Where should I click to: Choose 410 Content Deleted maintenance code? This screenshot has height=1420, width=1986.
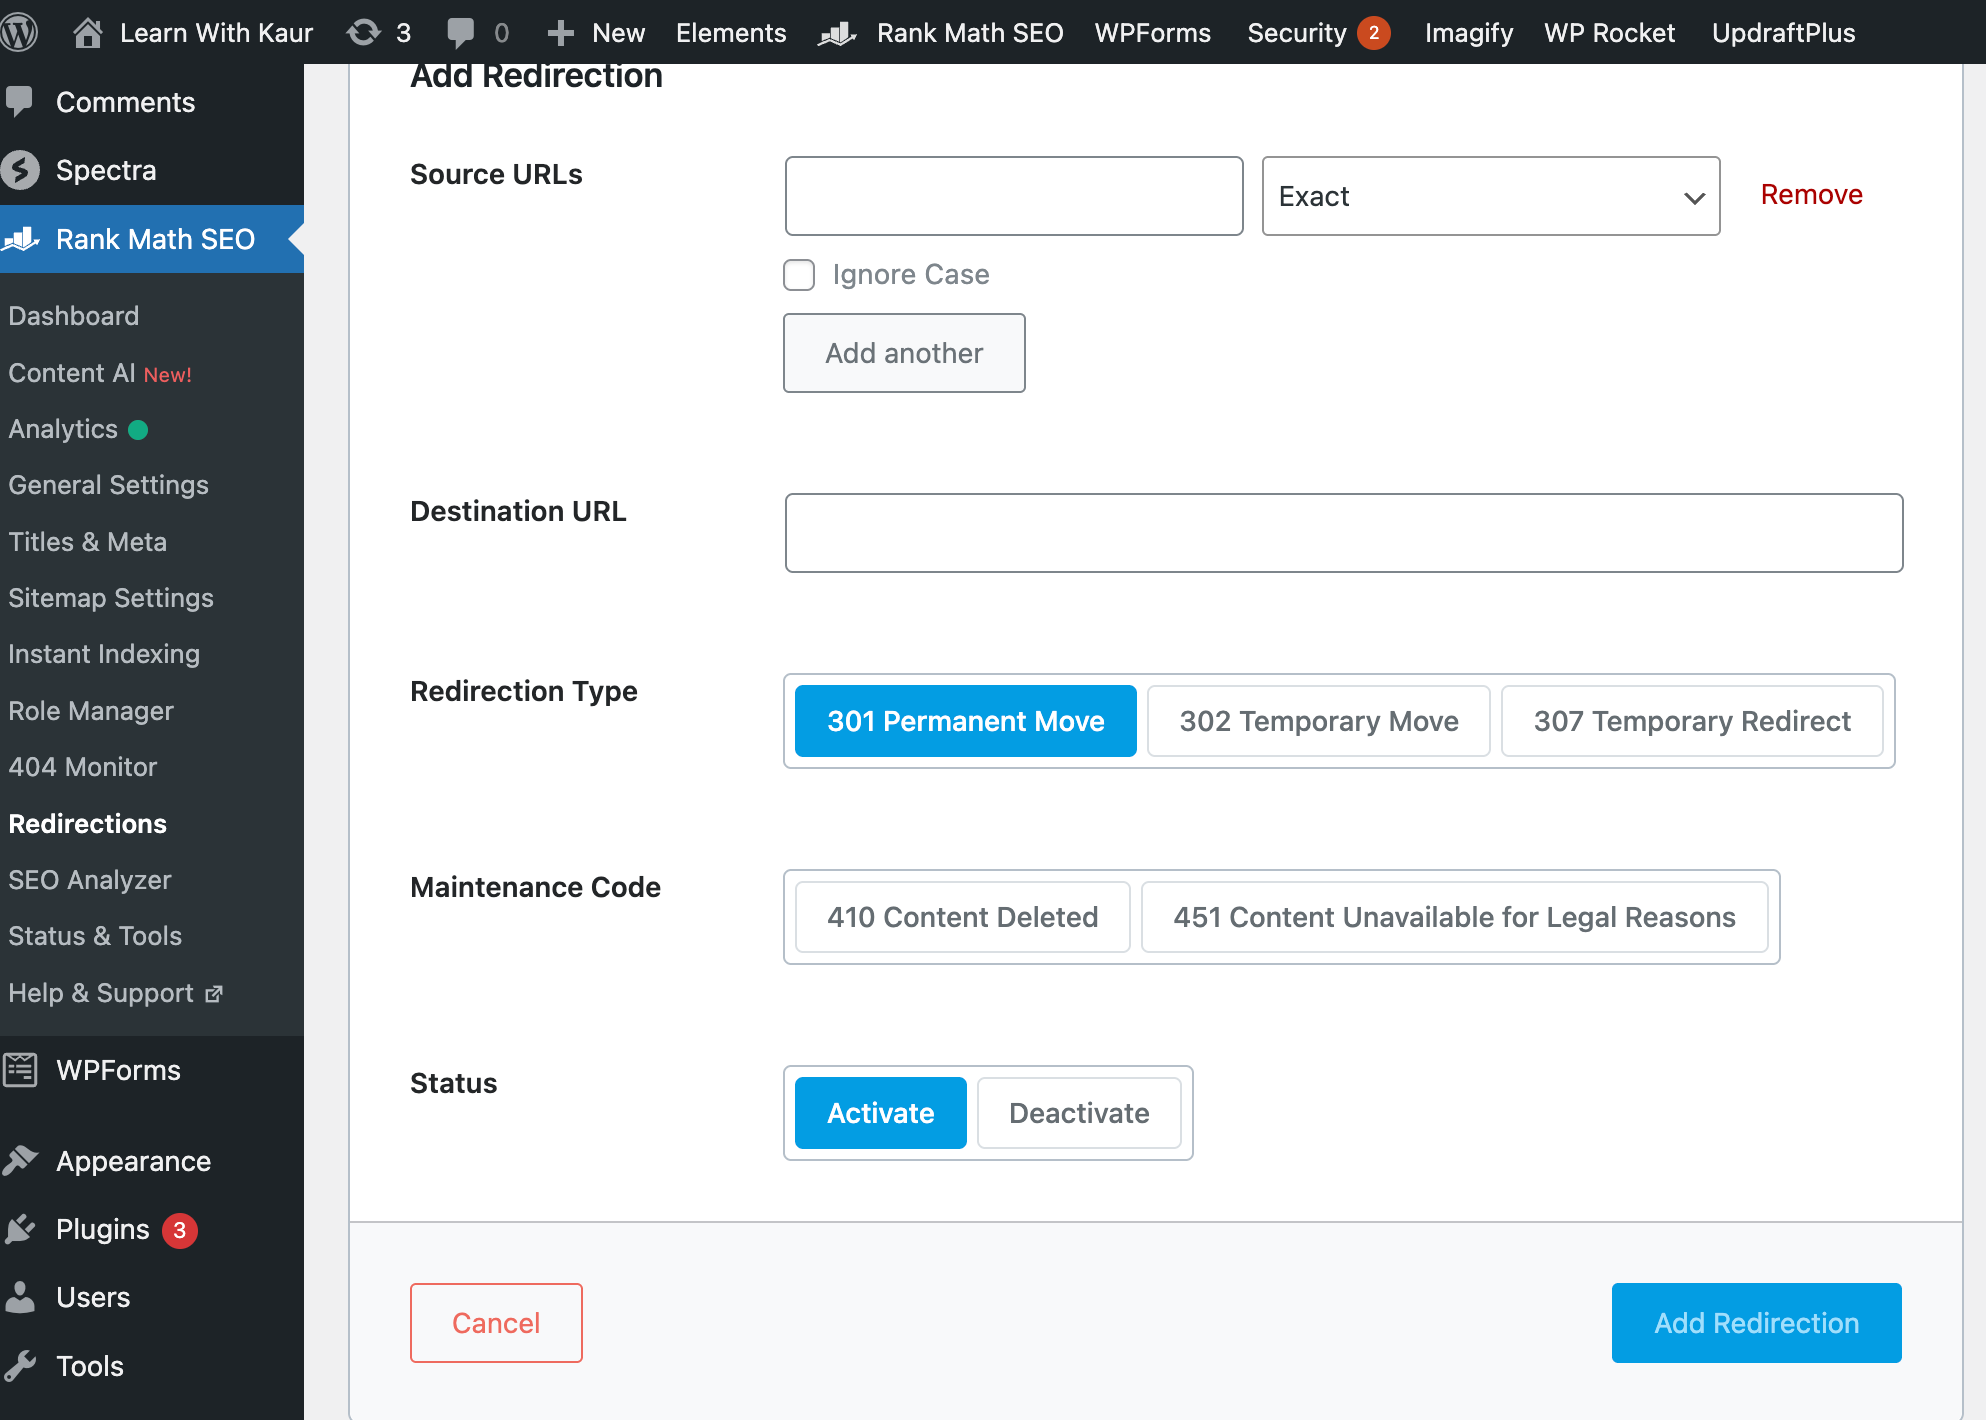click(961, 917)
